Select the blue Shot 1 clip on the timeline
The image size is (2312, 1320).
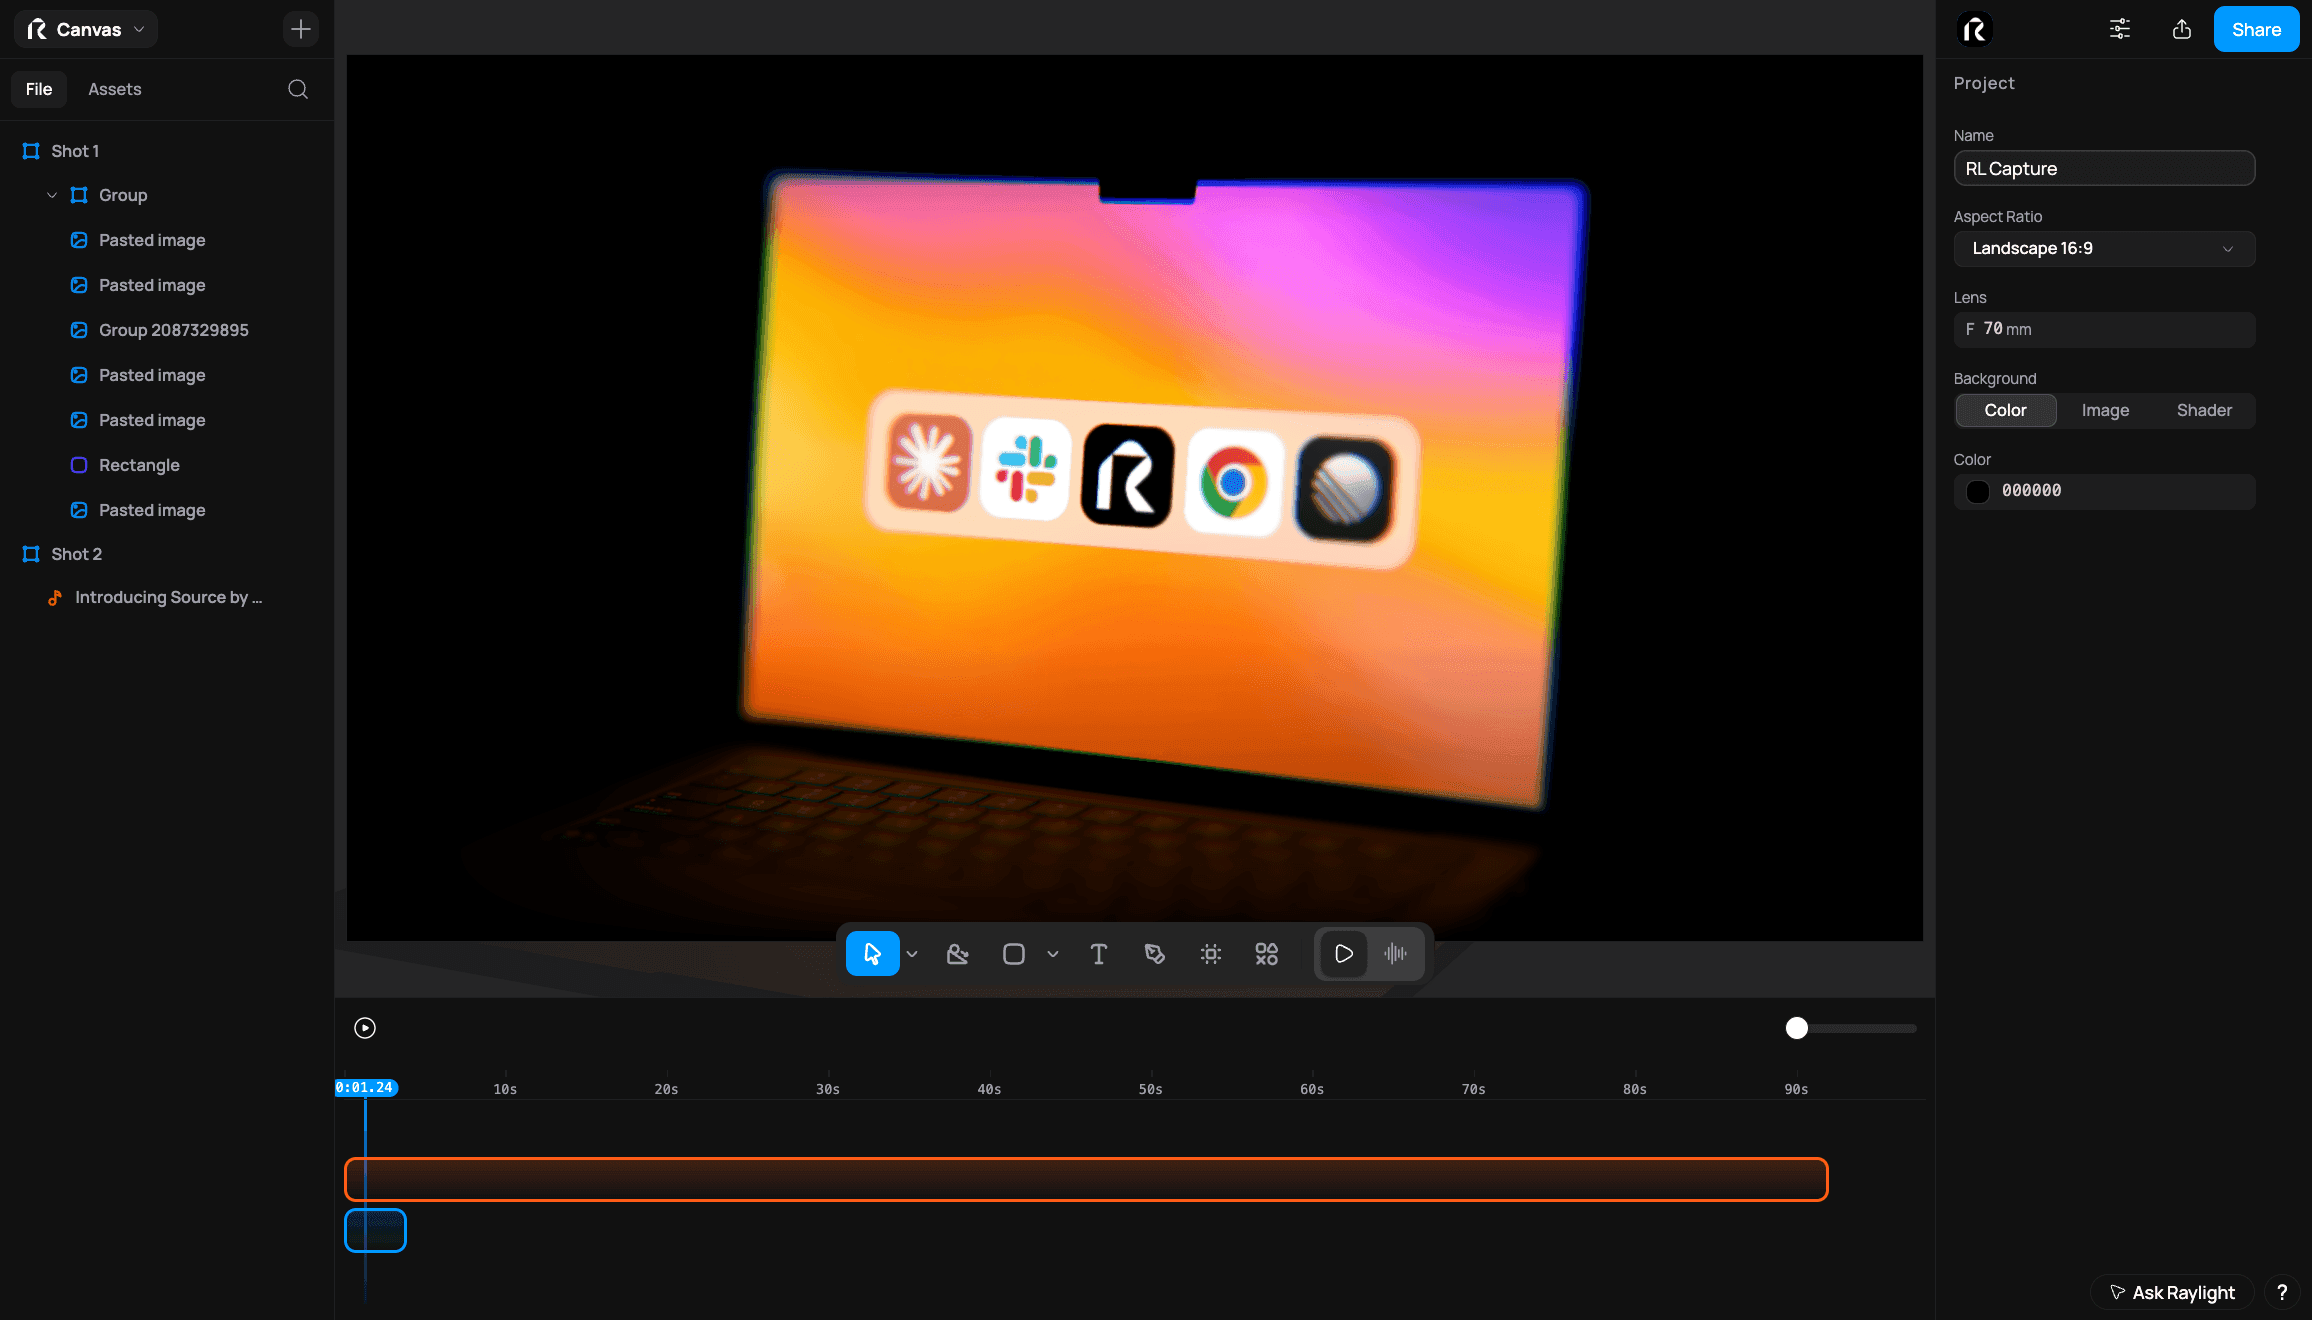point(375,1231)
